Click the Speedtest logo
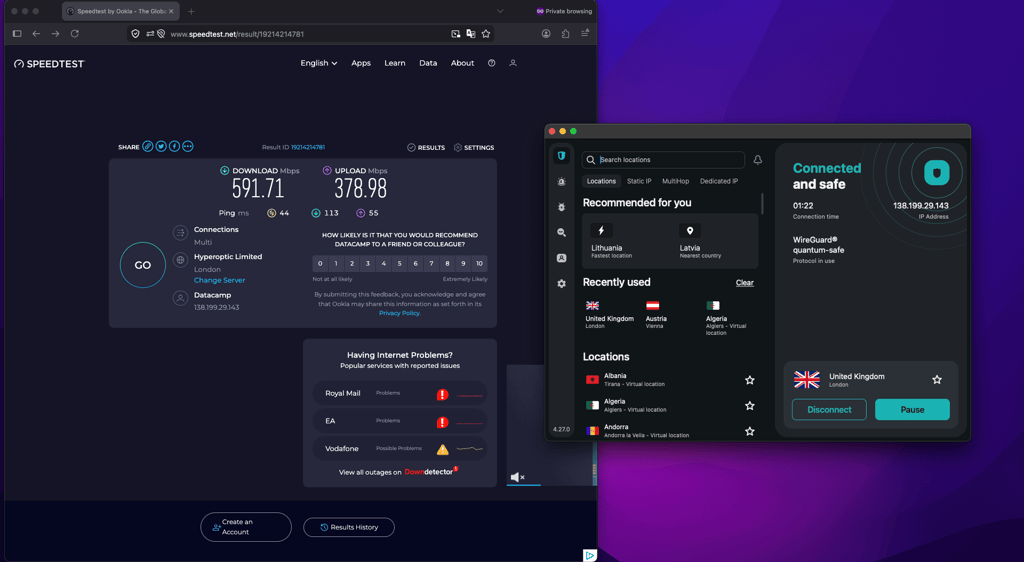1024x562 pixels. click(50, 63)
